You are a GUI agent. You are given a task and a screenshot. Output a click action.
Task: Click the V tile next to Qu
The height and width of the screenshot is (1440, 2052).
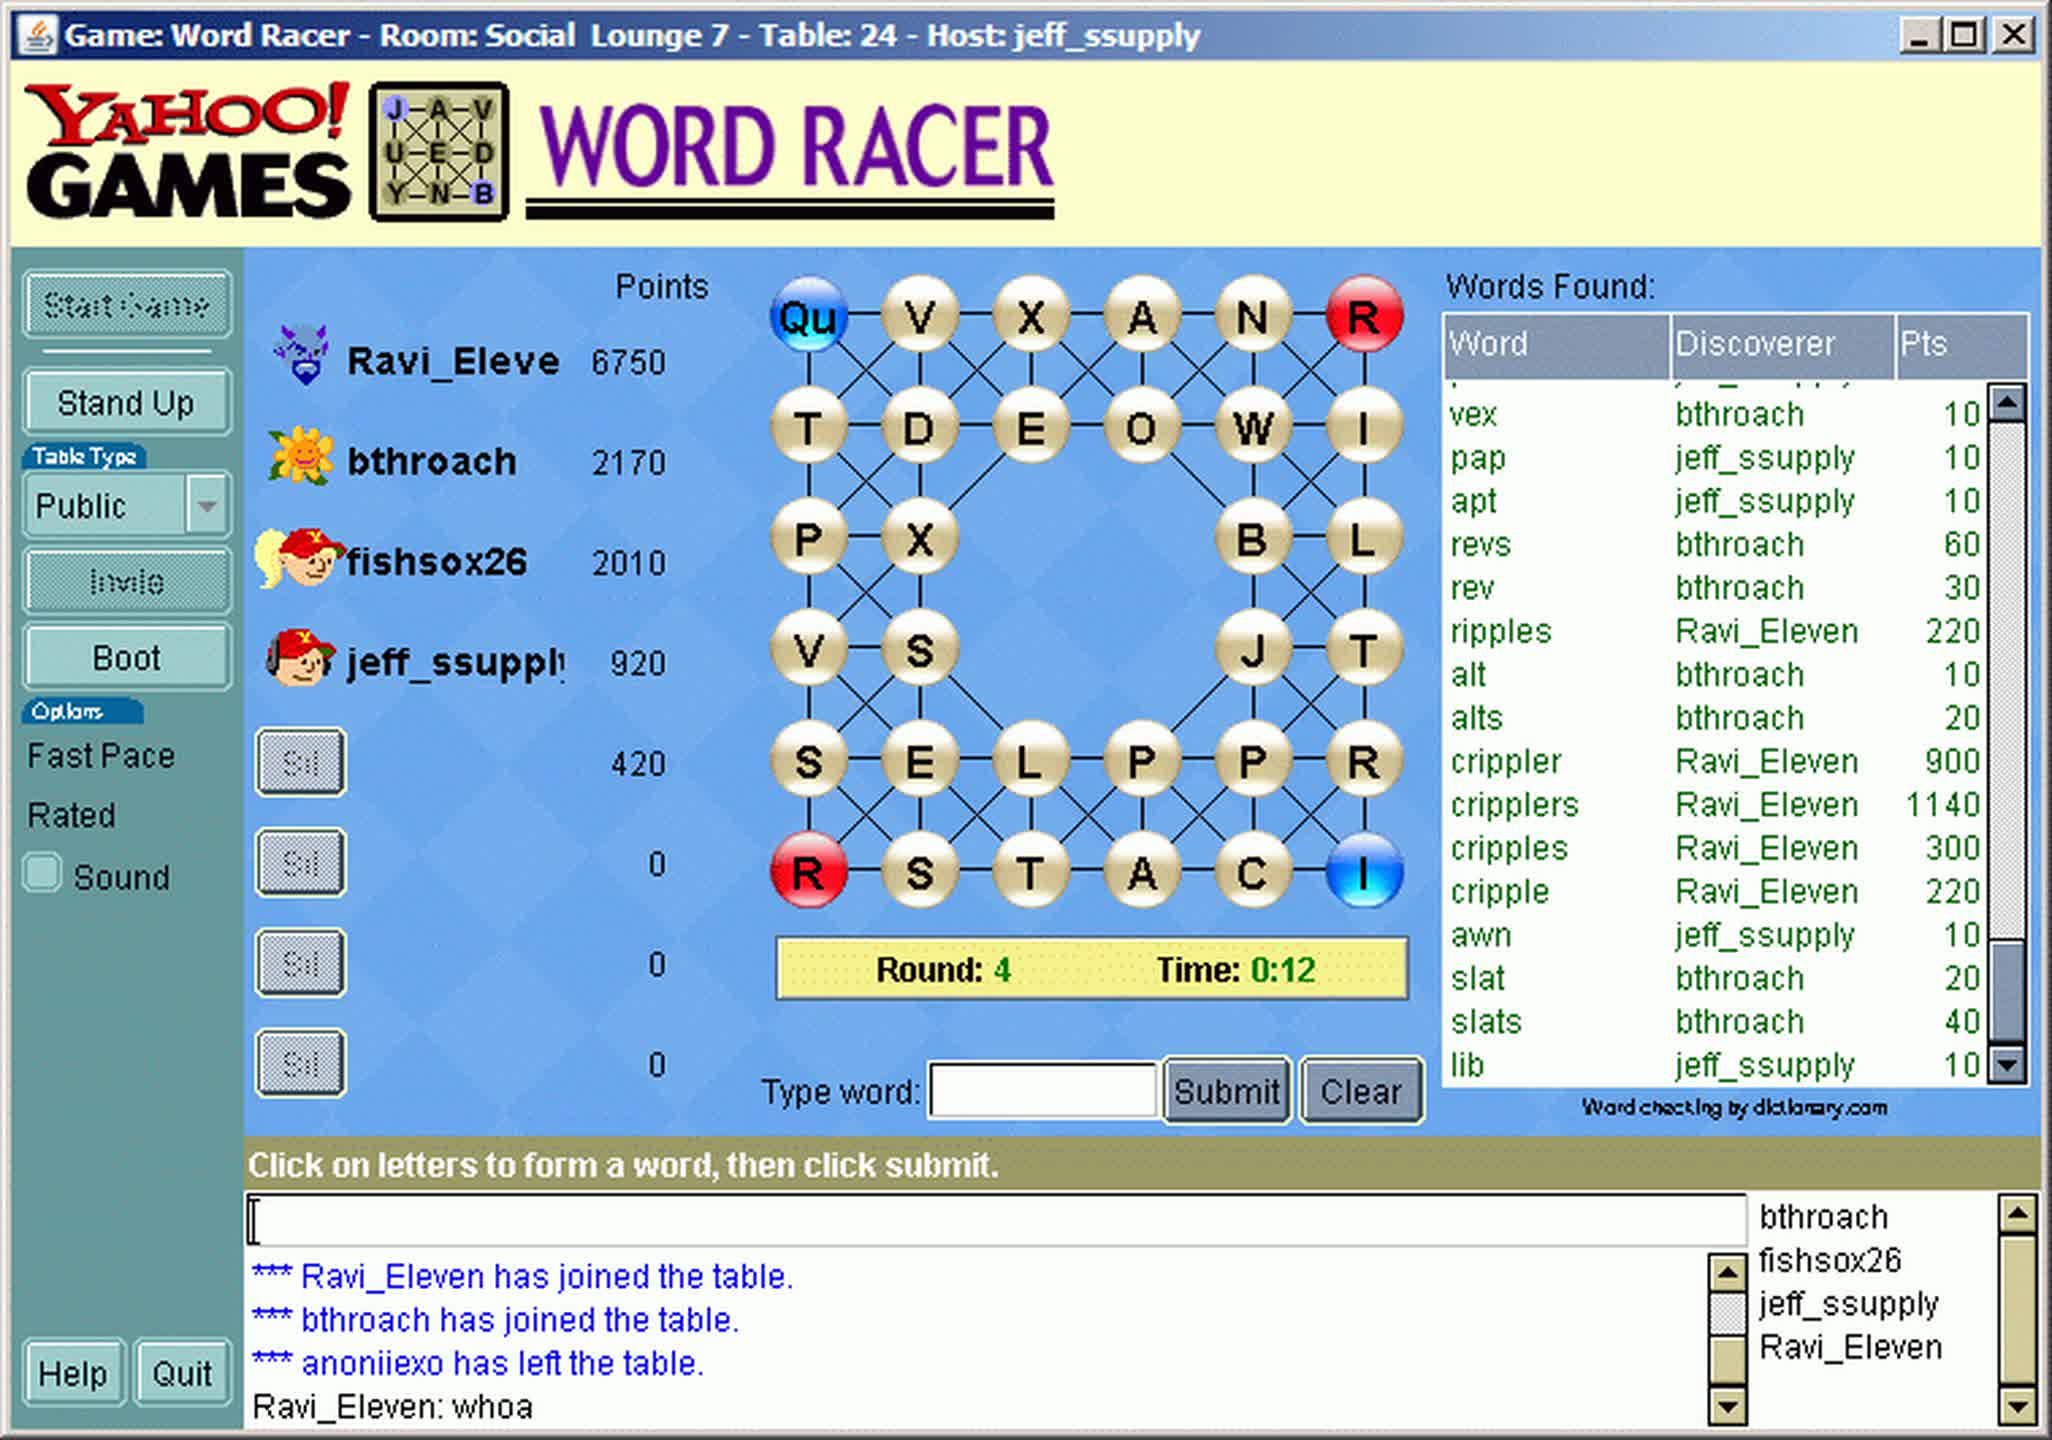919,317
